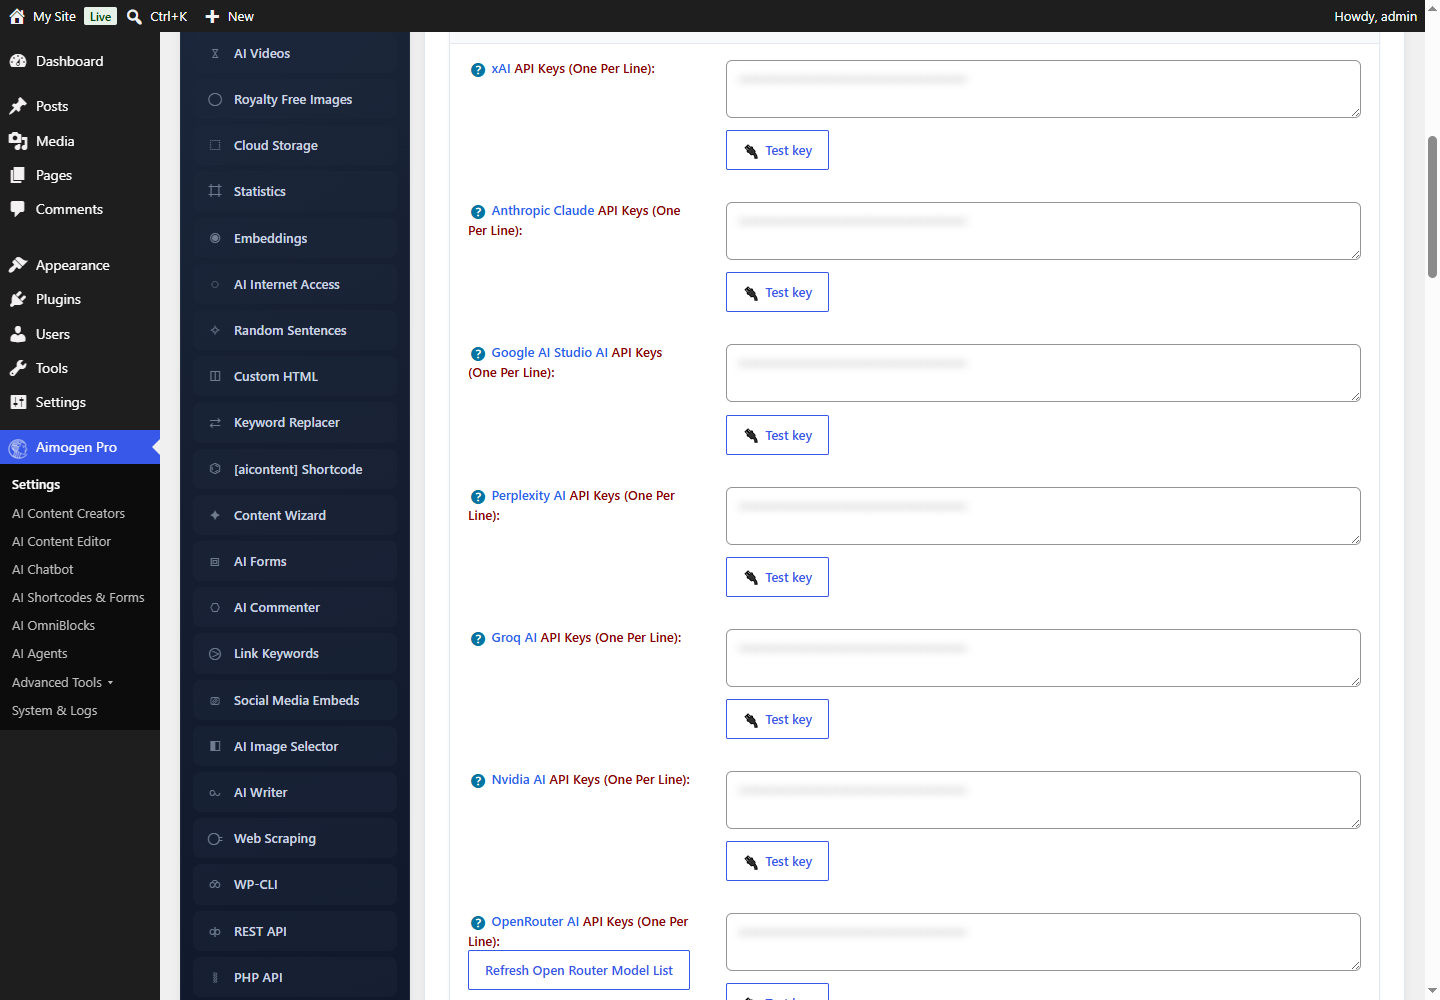Screen dimensions: 1440x1000
Task: Click the page vertical scrollbar
Action: coord(1432,207)
